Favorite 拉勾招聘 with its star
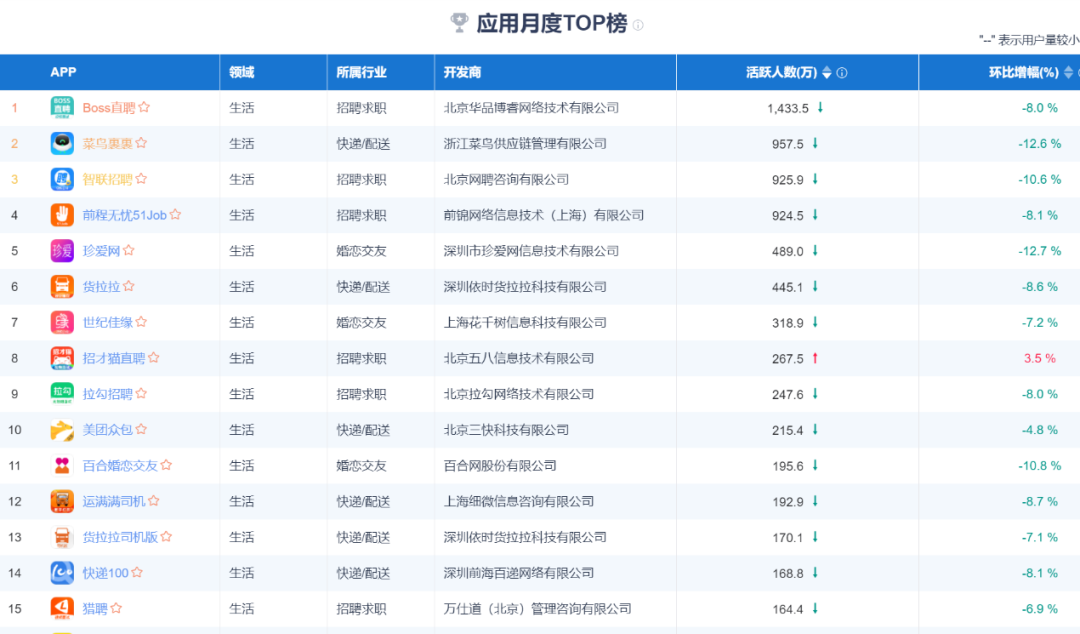The image size is (1080, 634). (141, 393)
